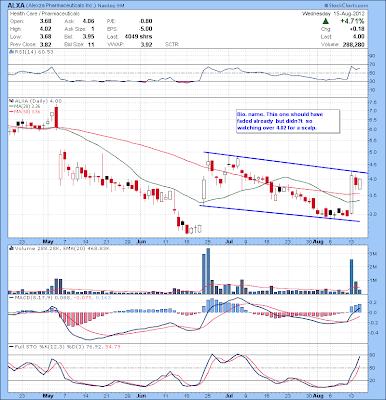The height and width of the screenshot is (400, 386).
Task: Click the Aug 13 volume spike bar
Action: (351, 277)
